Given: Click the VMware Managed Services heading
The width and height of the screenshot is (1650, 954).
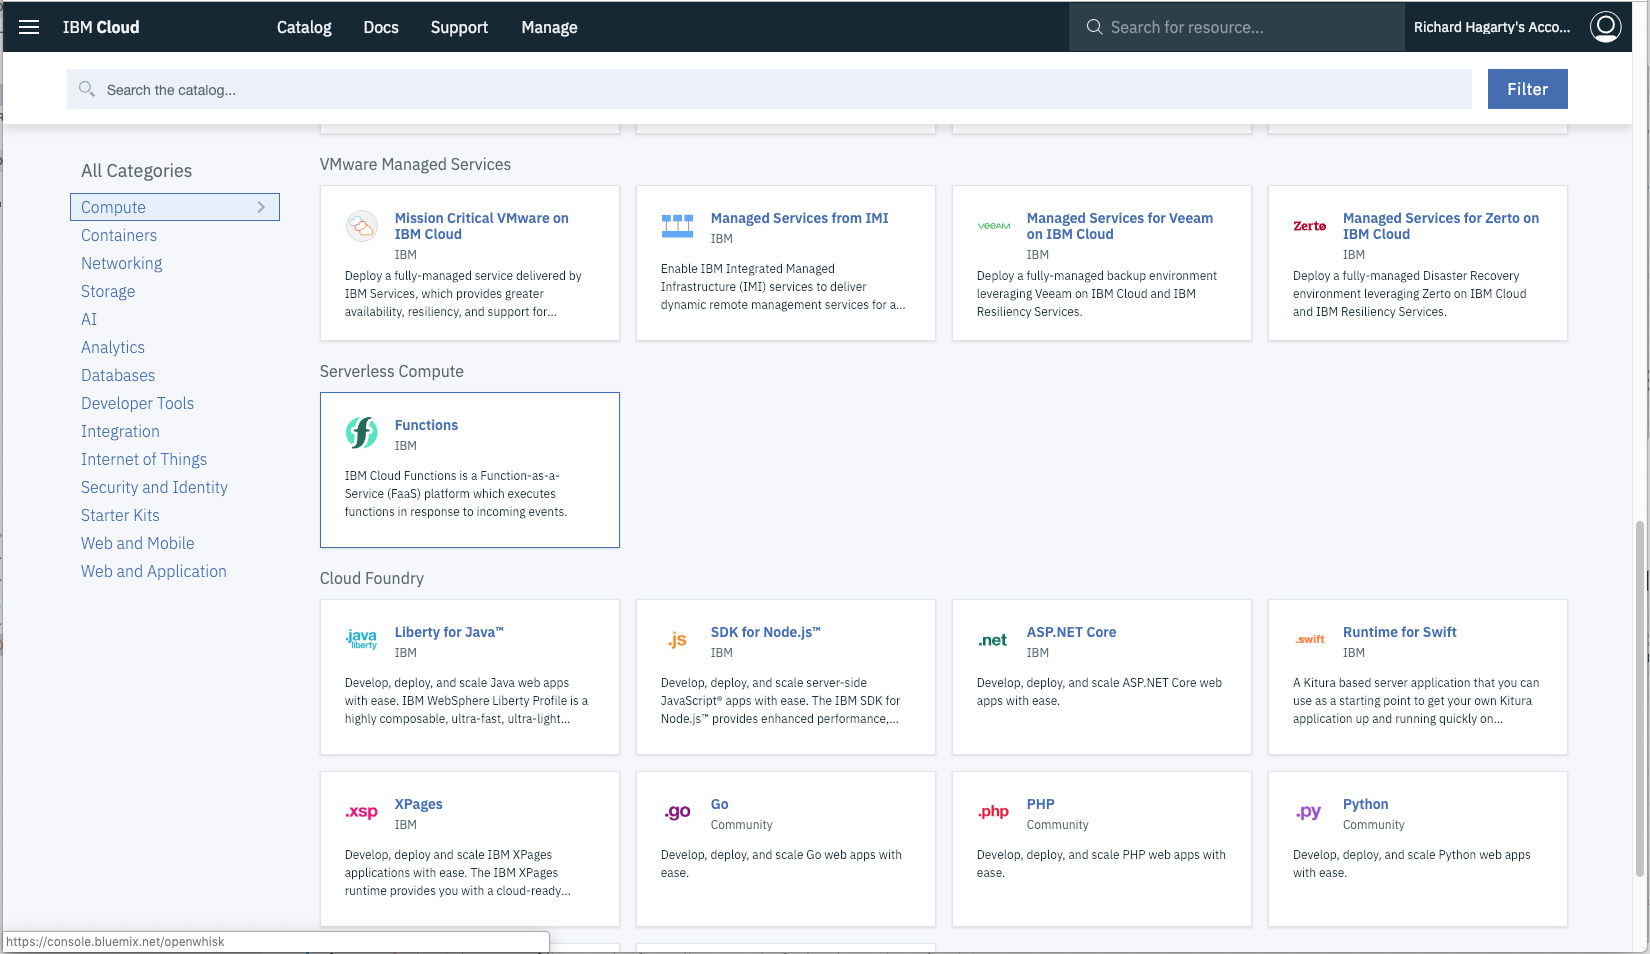Looking at the screenshot, I should tap(415, 164).
